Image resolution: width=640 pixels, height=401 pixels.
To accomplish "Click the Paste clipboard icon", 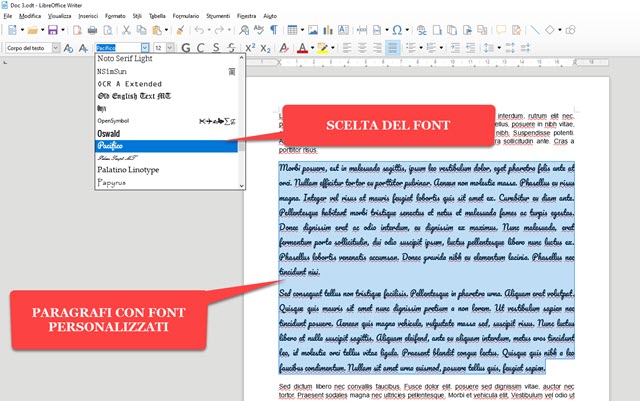I will 156,30.
